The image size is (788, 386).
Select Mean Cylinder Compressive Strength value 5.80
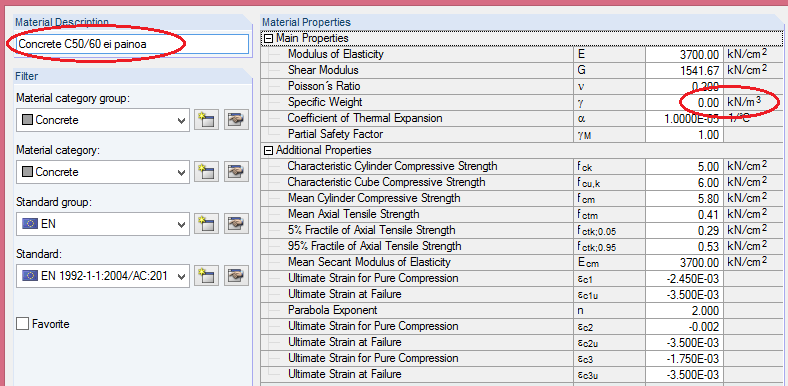point(685,199)
